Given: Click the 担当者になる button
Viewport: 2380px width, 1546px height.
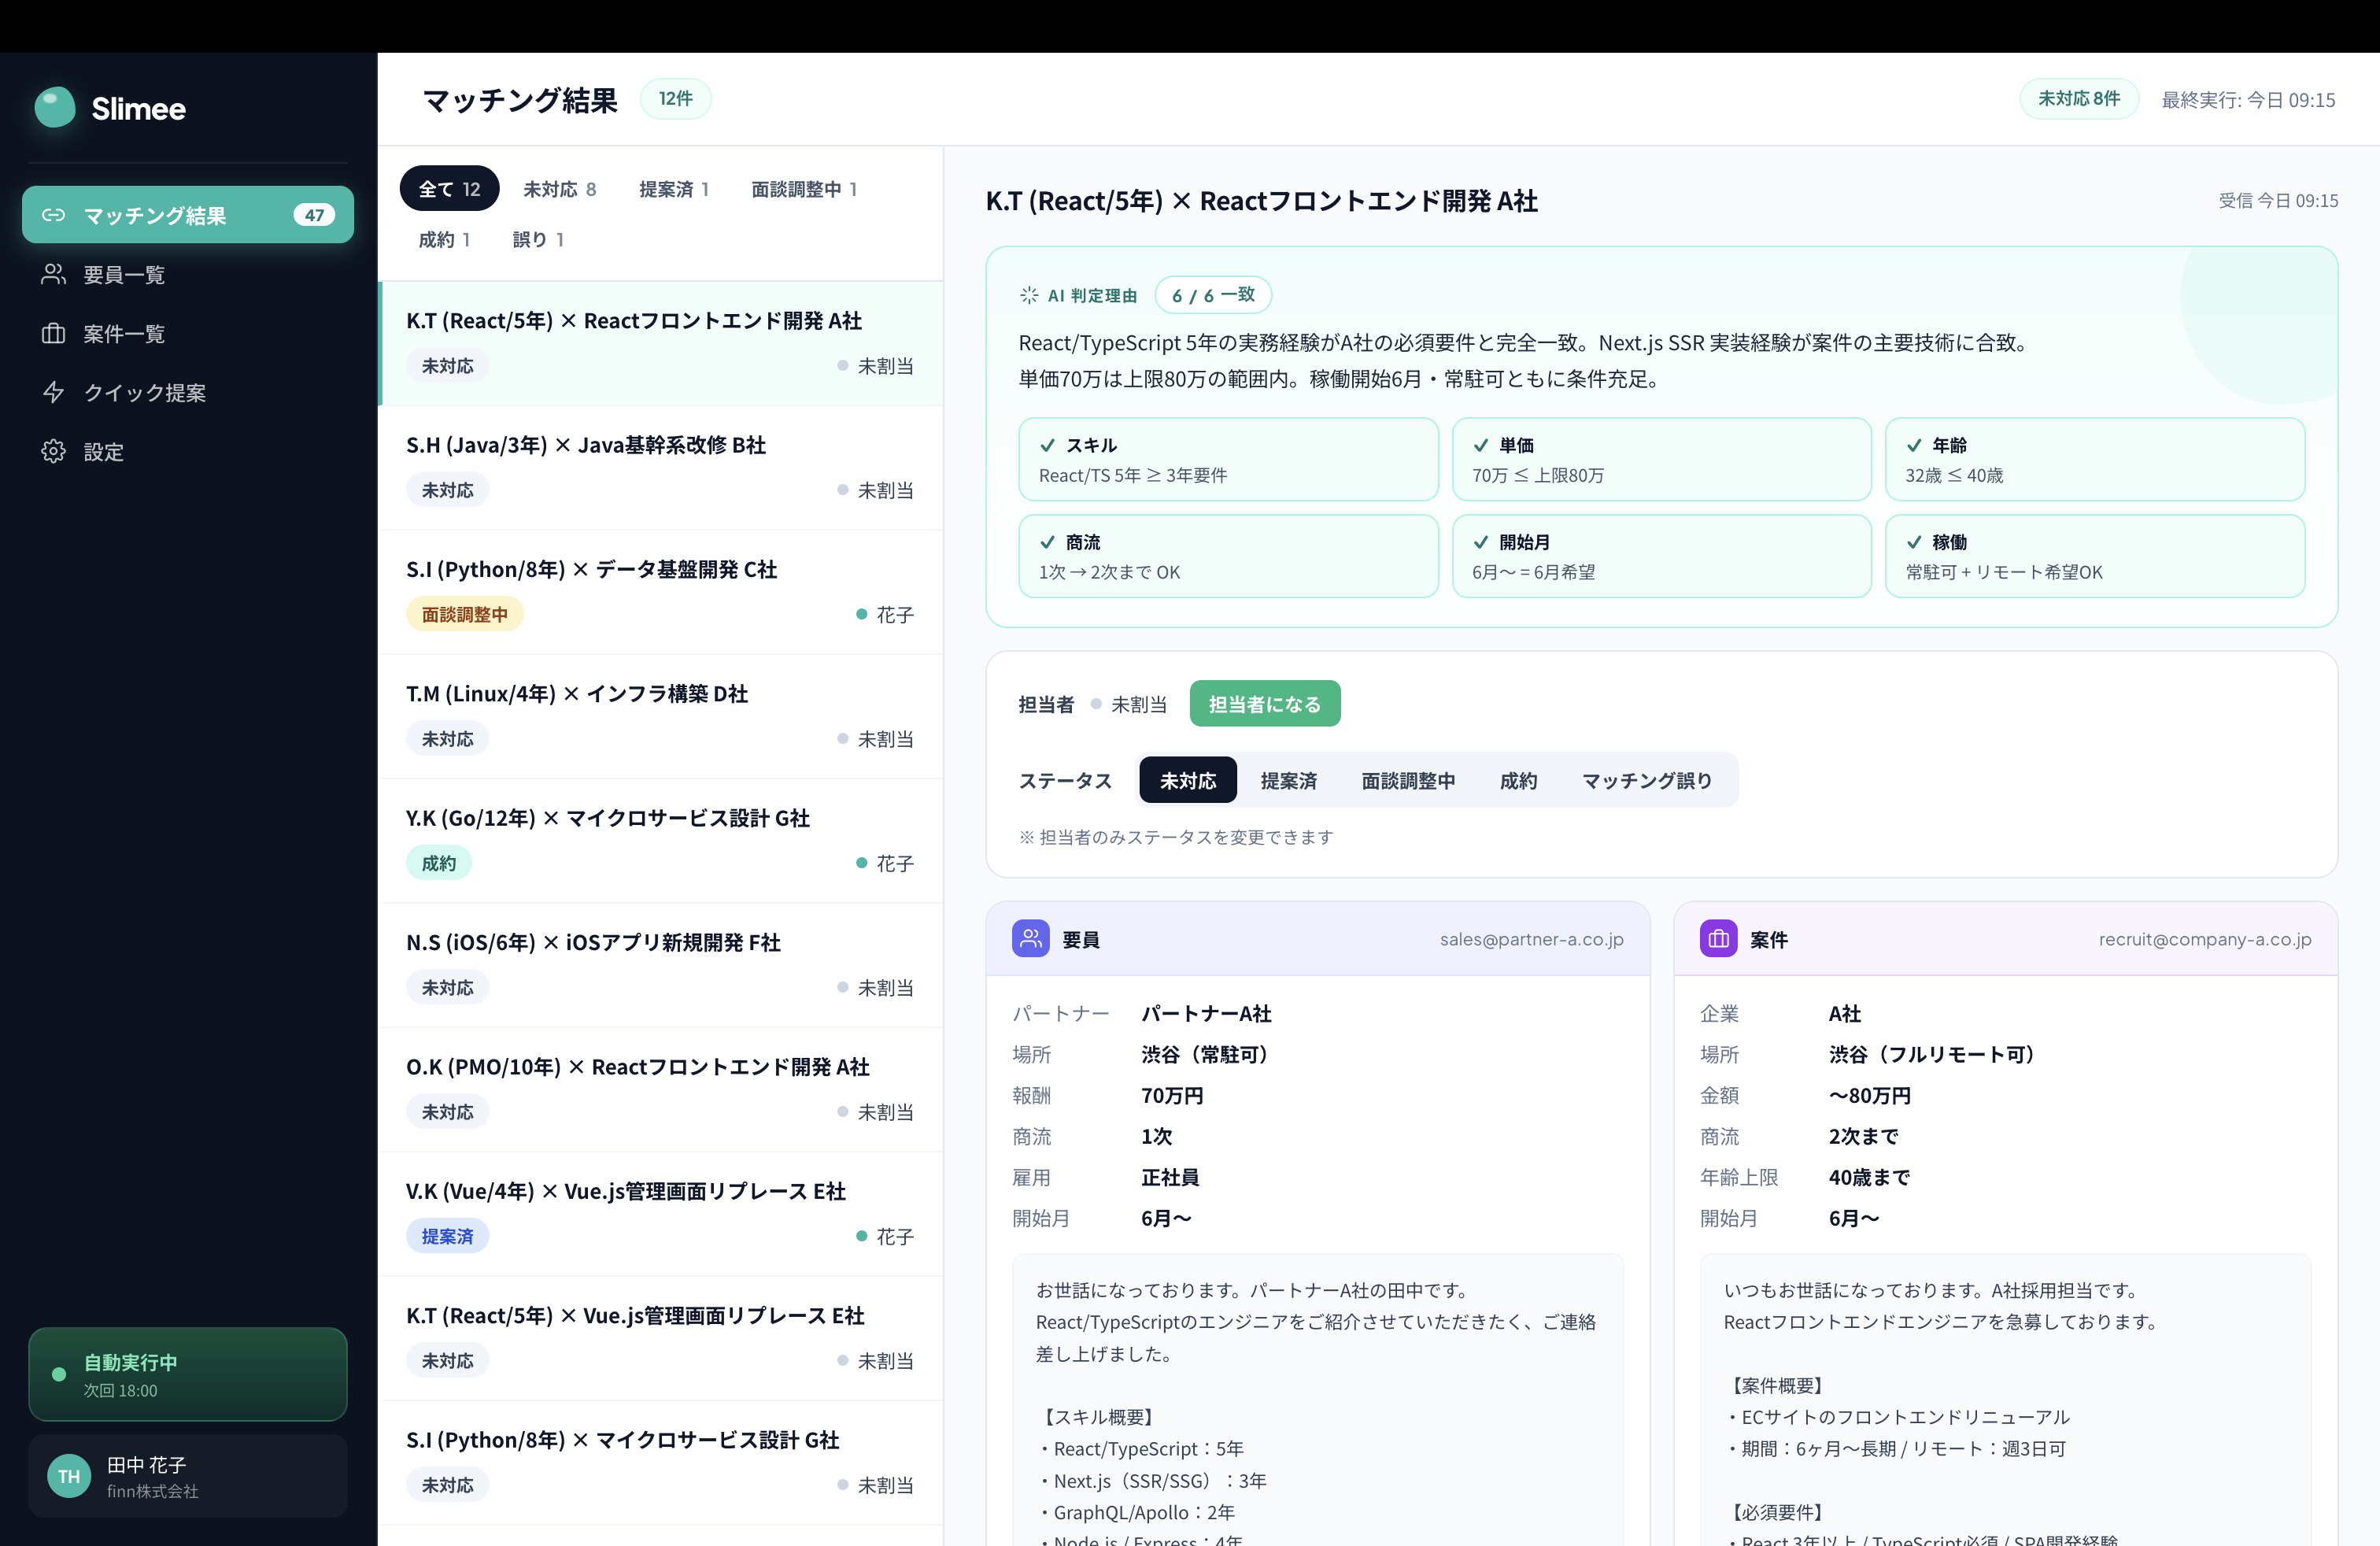Looking at the screenshot, I should click(1265, 704).
